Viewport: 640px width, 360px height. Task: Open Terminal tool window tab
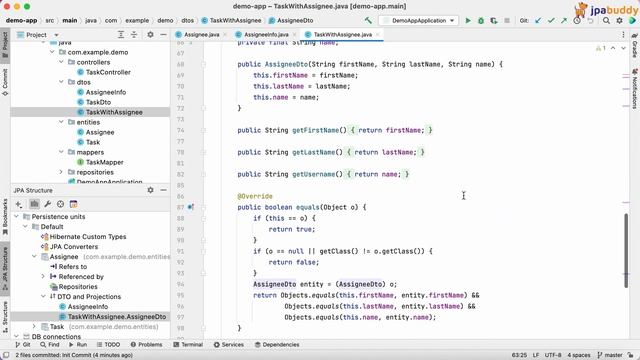(188, 344)
